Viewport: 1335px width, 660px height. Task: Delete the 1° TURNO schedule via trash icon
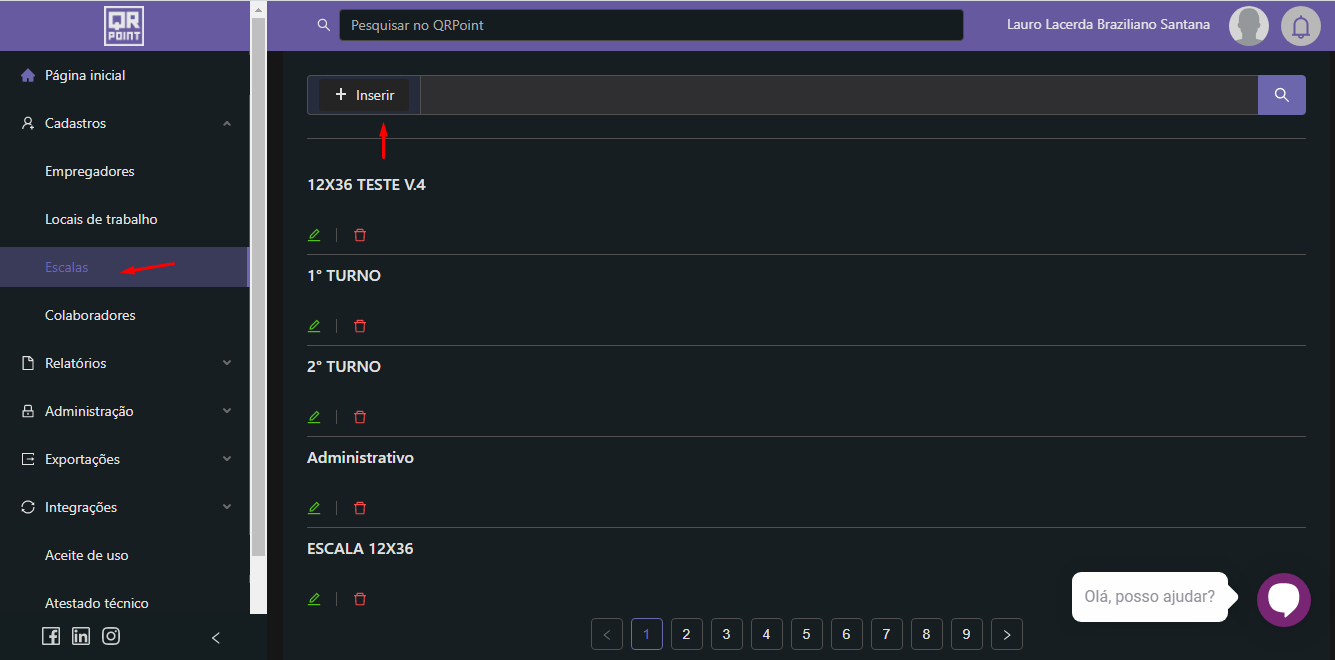point(360,326)
